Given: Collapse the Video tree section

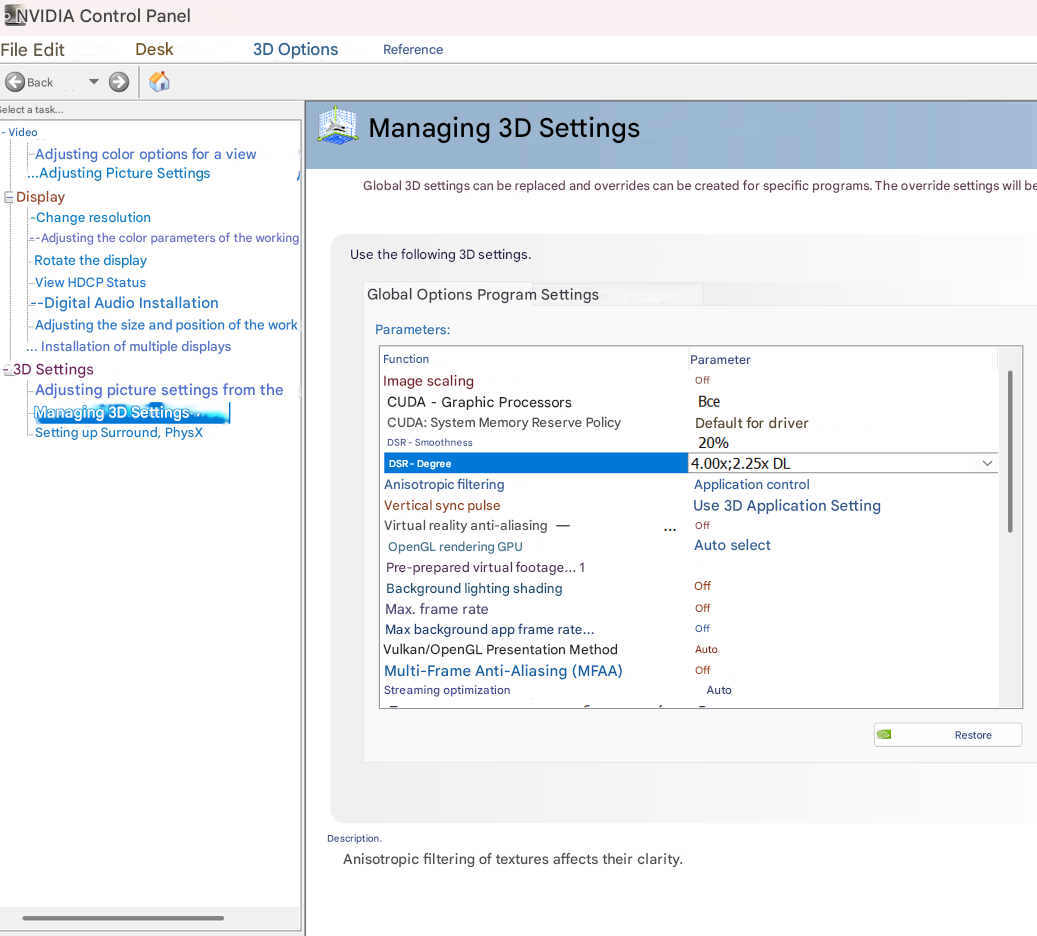Looking at the screenshot, I should tap(4, 132).
